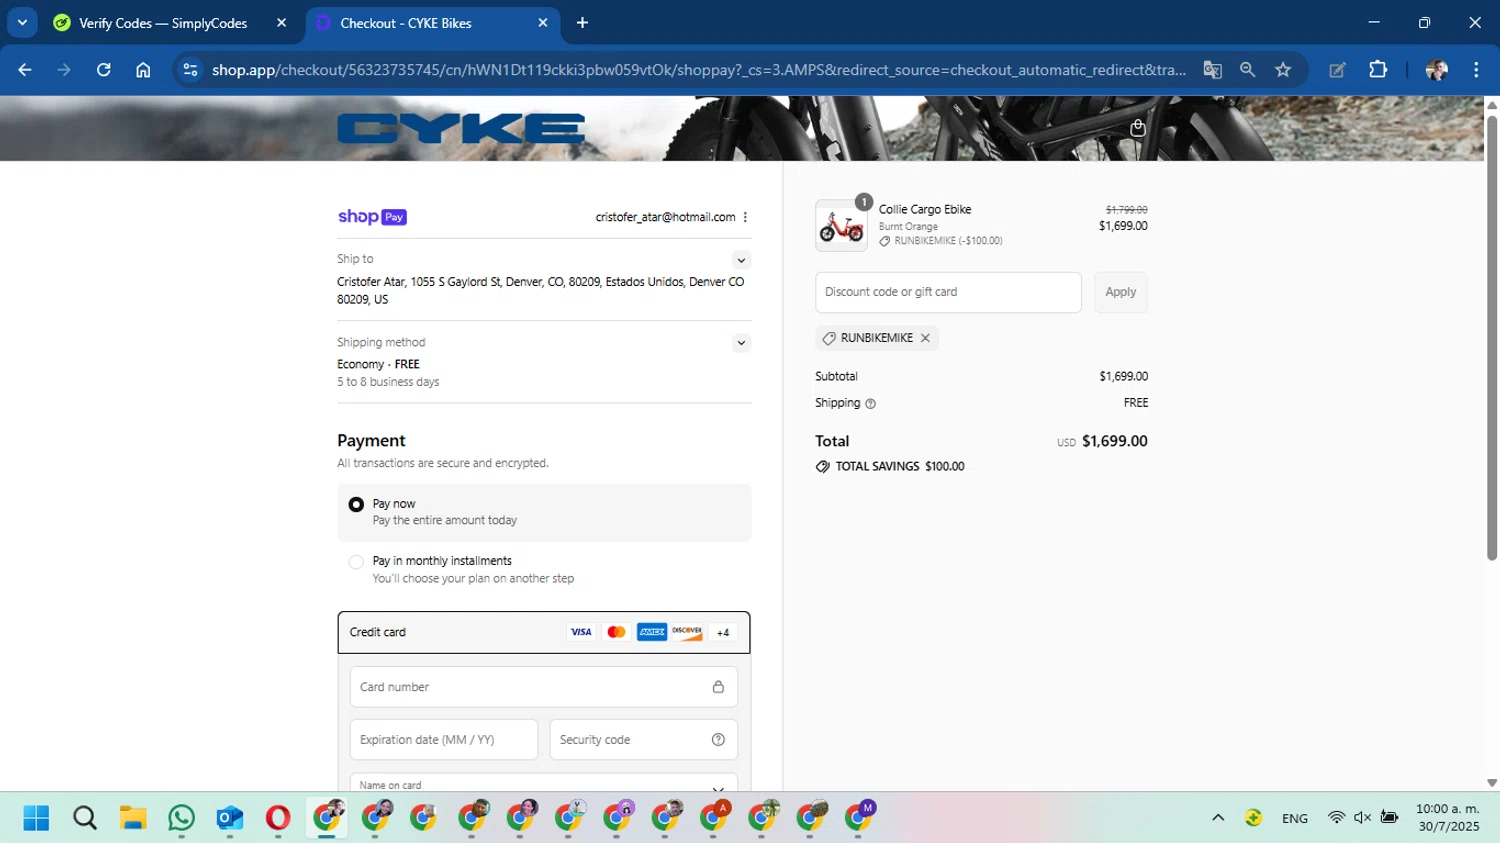Open the zoom magnifier in address bar
The image size is (1500, 843).
(1247, 70)
